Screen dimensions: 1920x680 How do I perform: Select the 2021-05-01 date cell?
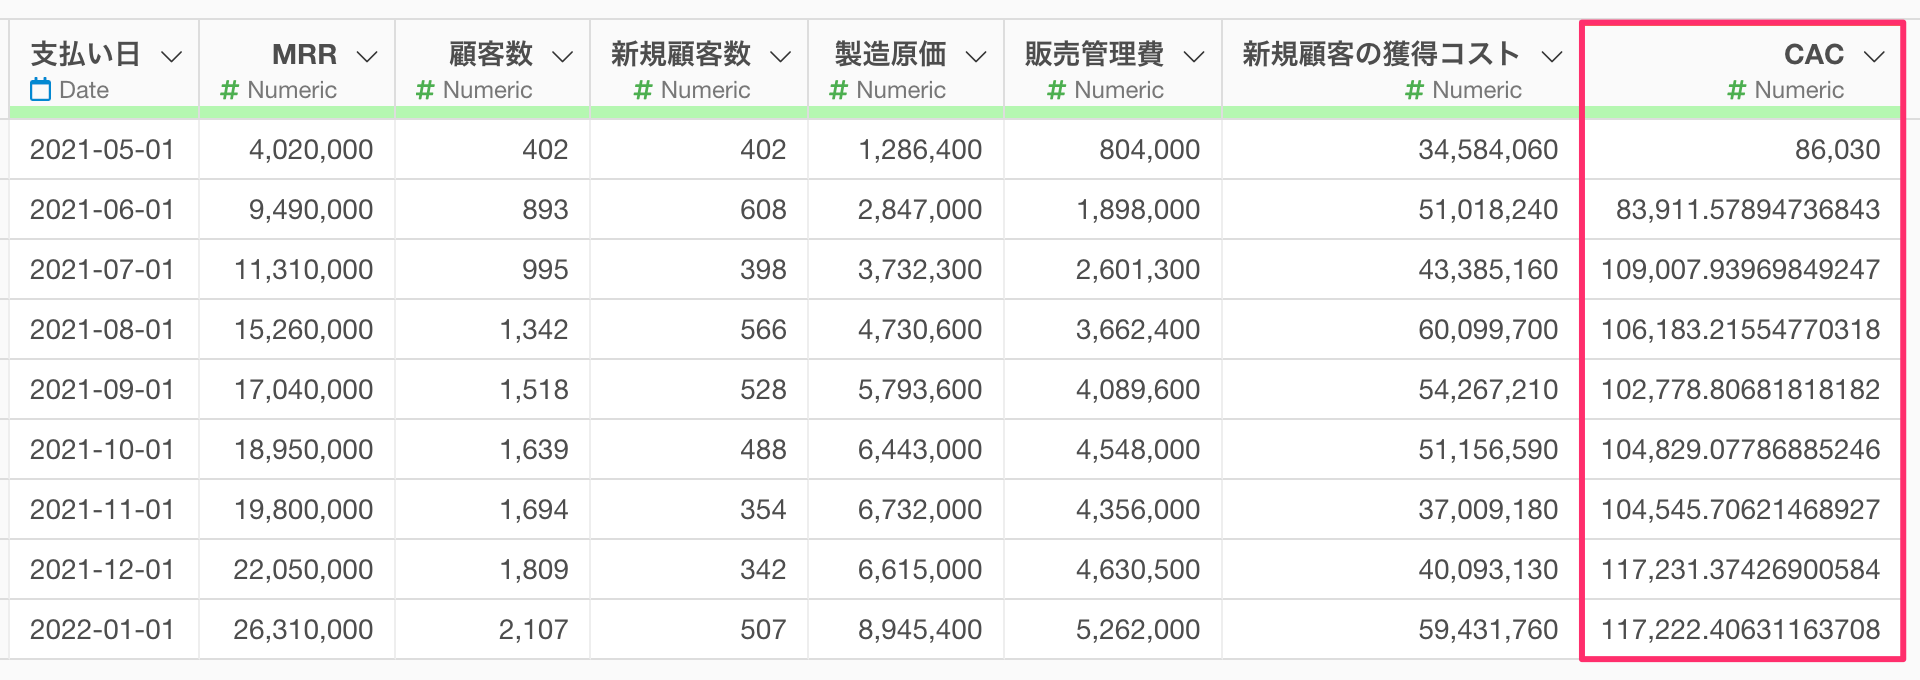pyautogui.click(x=102, y=150)
